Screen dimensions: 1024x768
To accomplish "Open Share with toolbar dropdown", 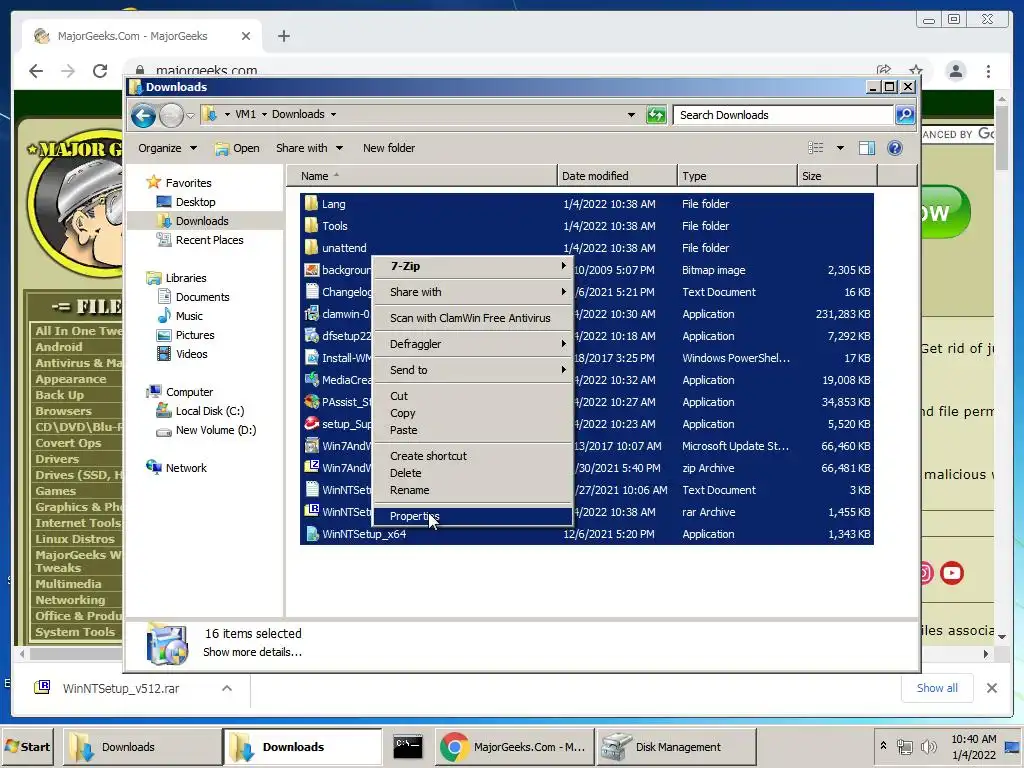I will 309,148.
